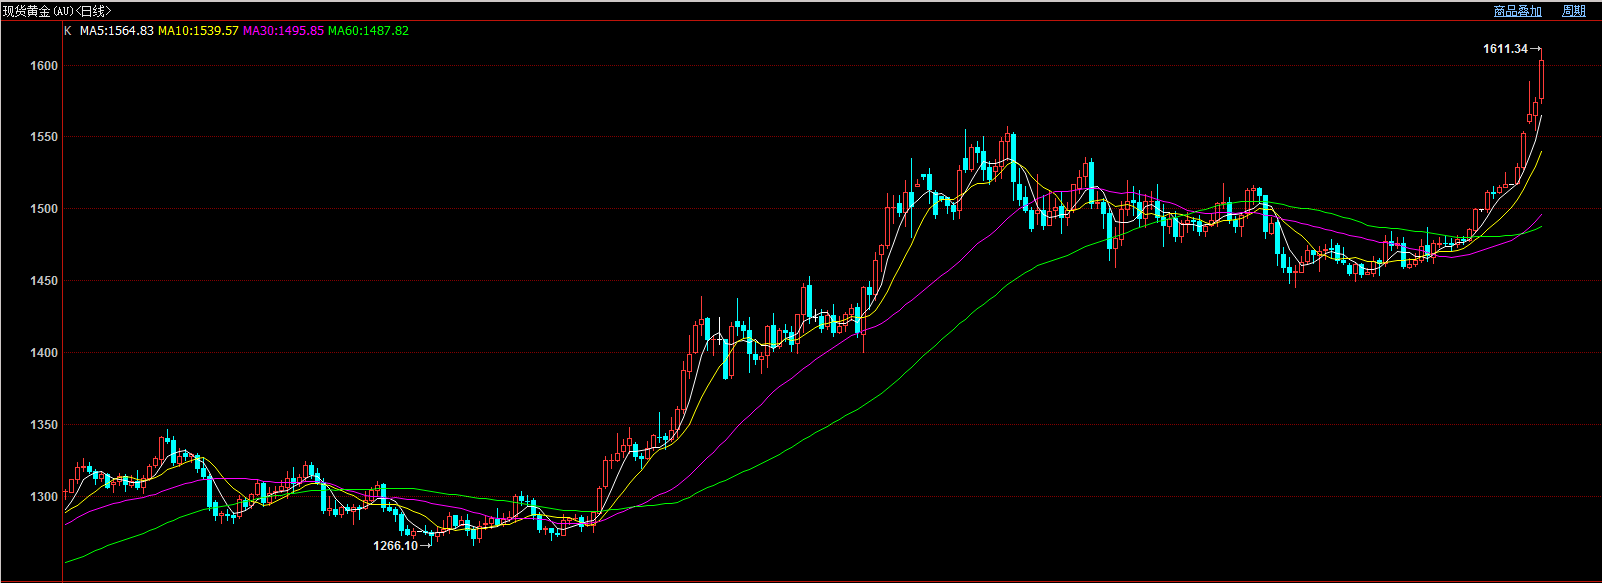1602x583 pixels.
Task: Click the 1600 price axis label
Action: coord(44,66)
